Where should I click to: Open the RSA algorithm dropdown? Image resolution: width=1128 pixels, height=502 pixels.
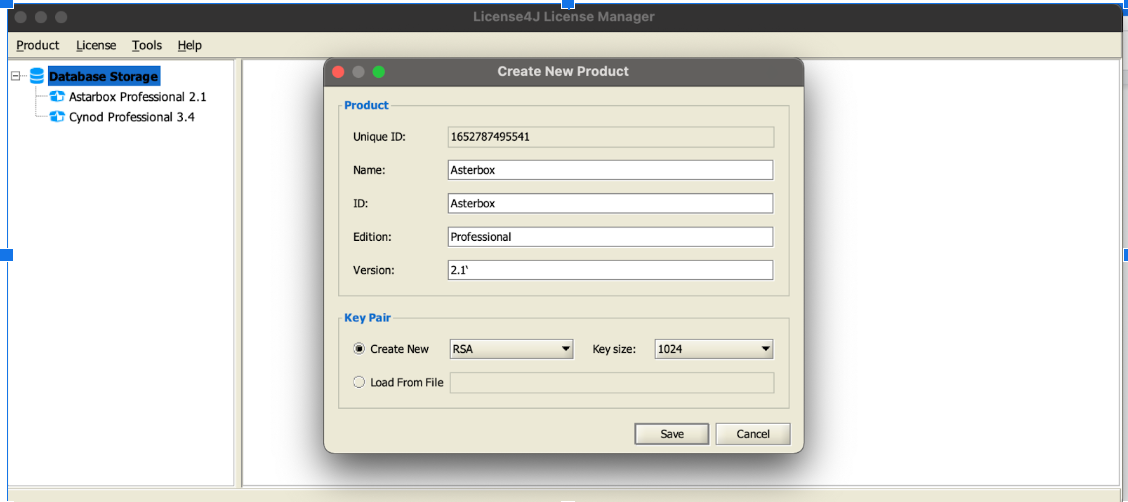pos(511,349)
